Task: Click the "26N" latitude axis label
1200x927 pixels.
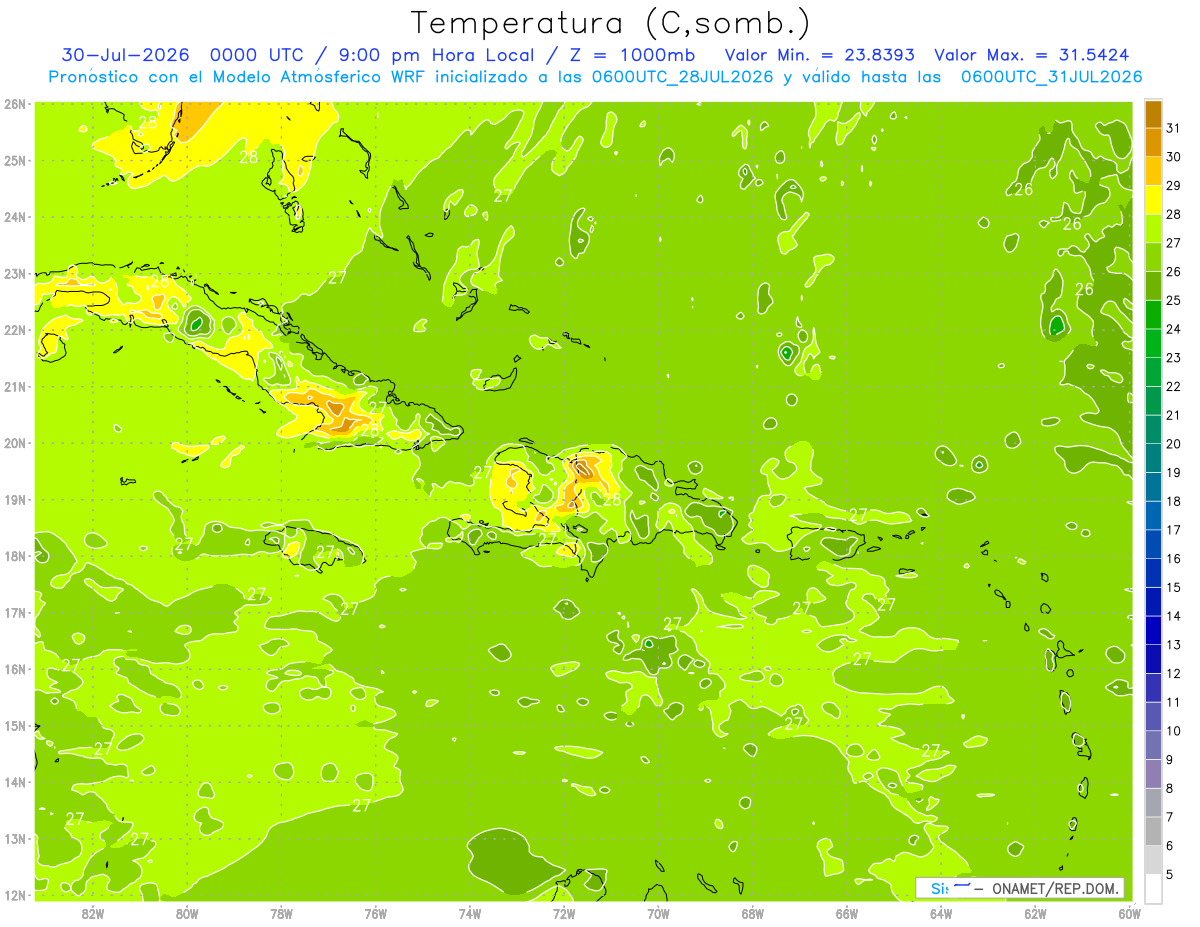Action: 14,104
